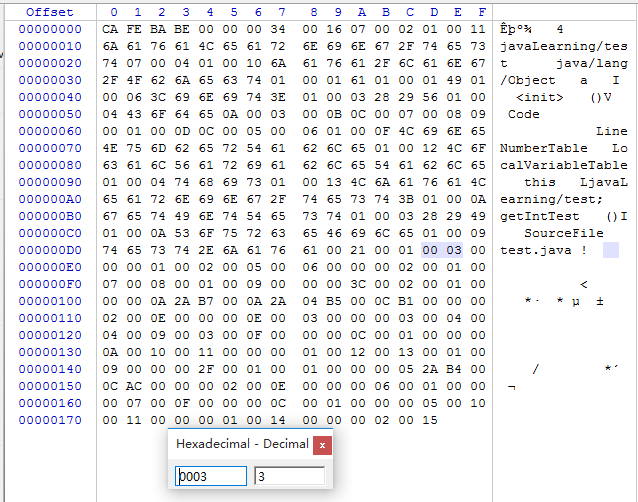Select offset row 00000020
Image resolution: width=638 pixels, height=502 pixels.
click(50, 63)
